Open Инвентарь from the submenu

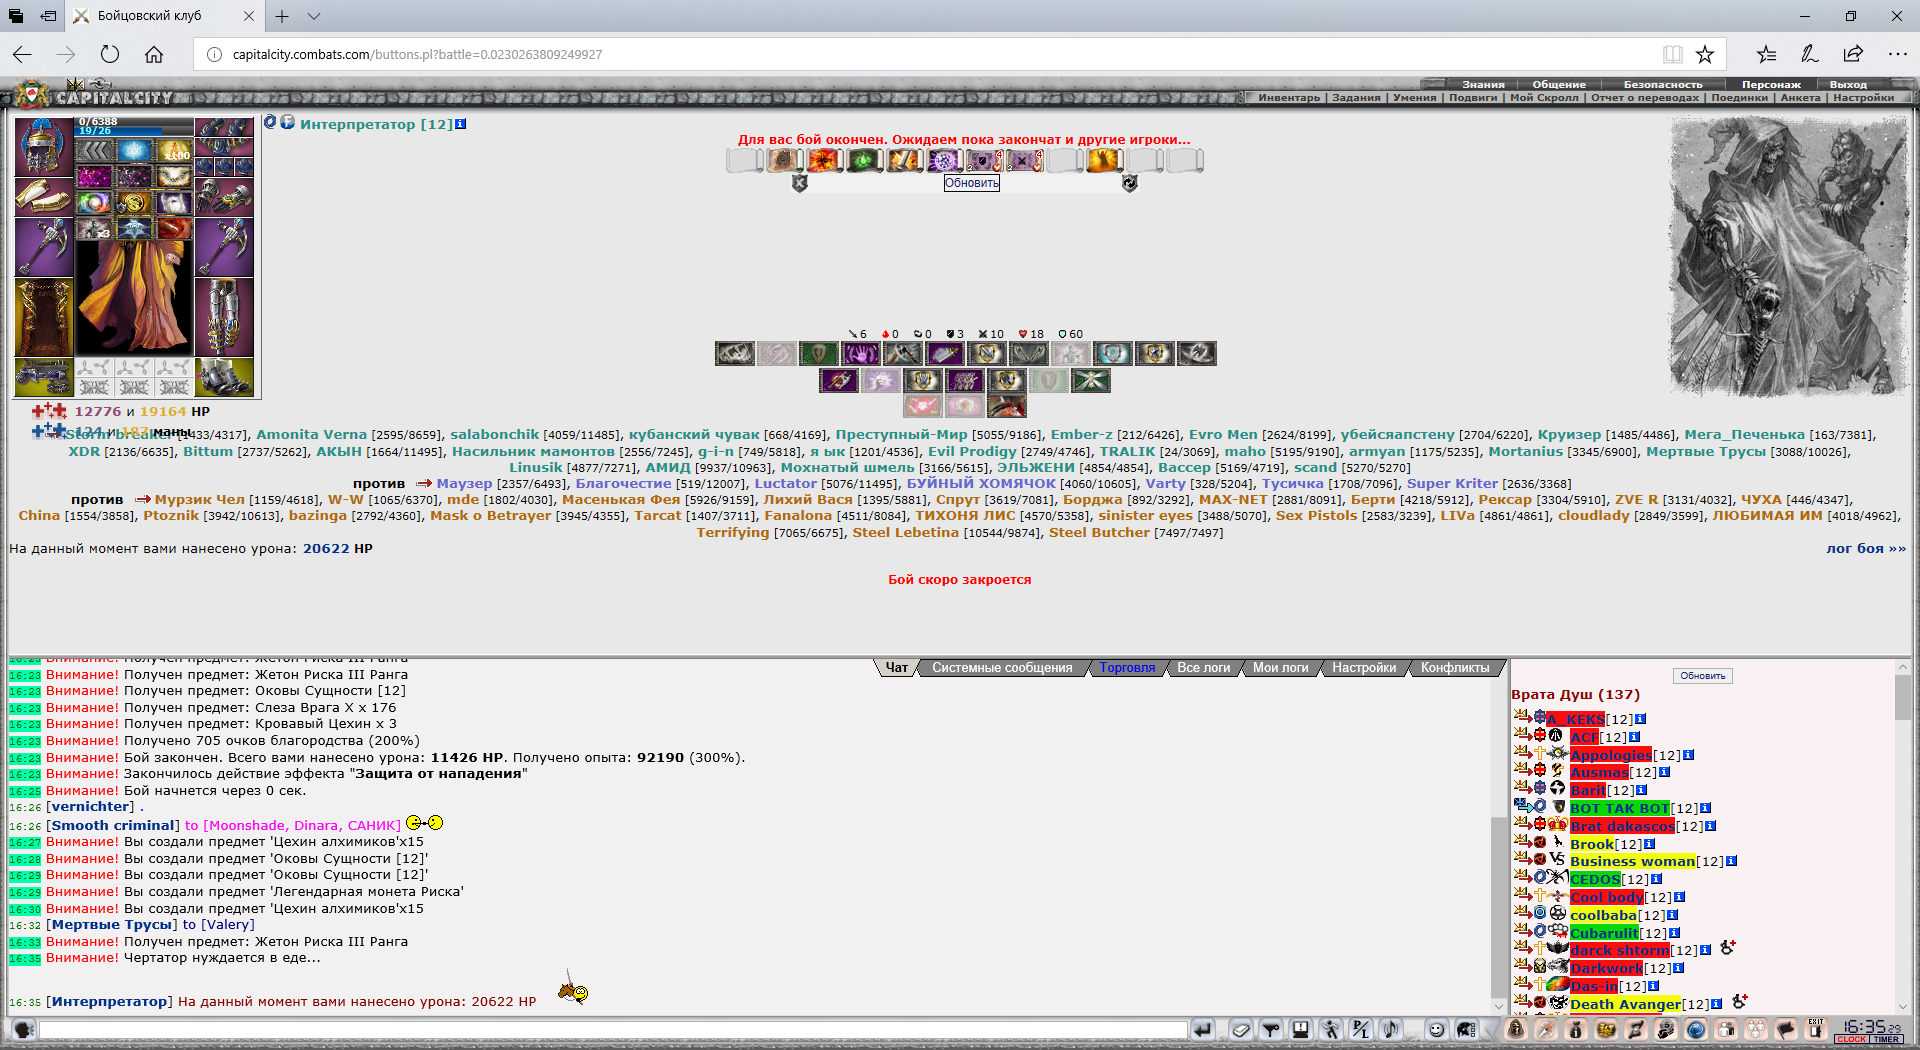(x=1289, y=98)
